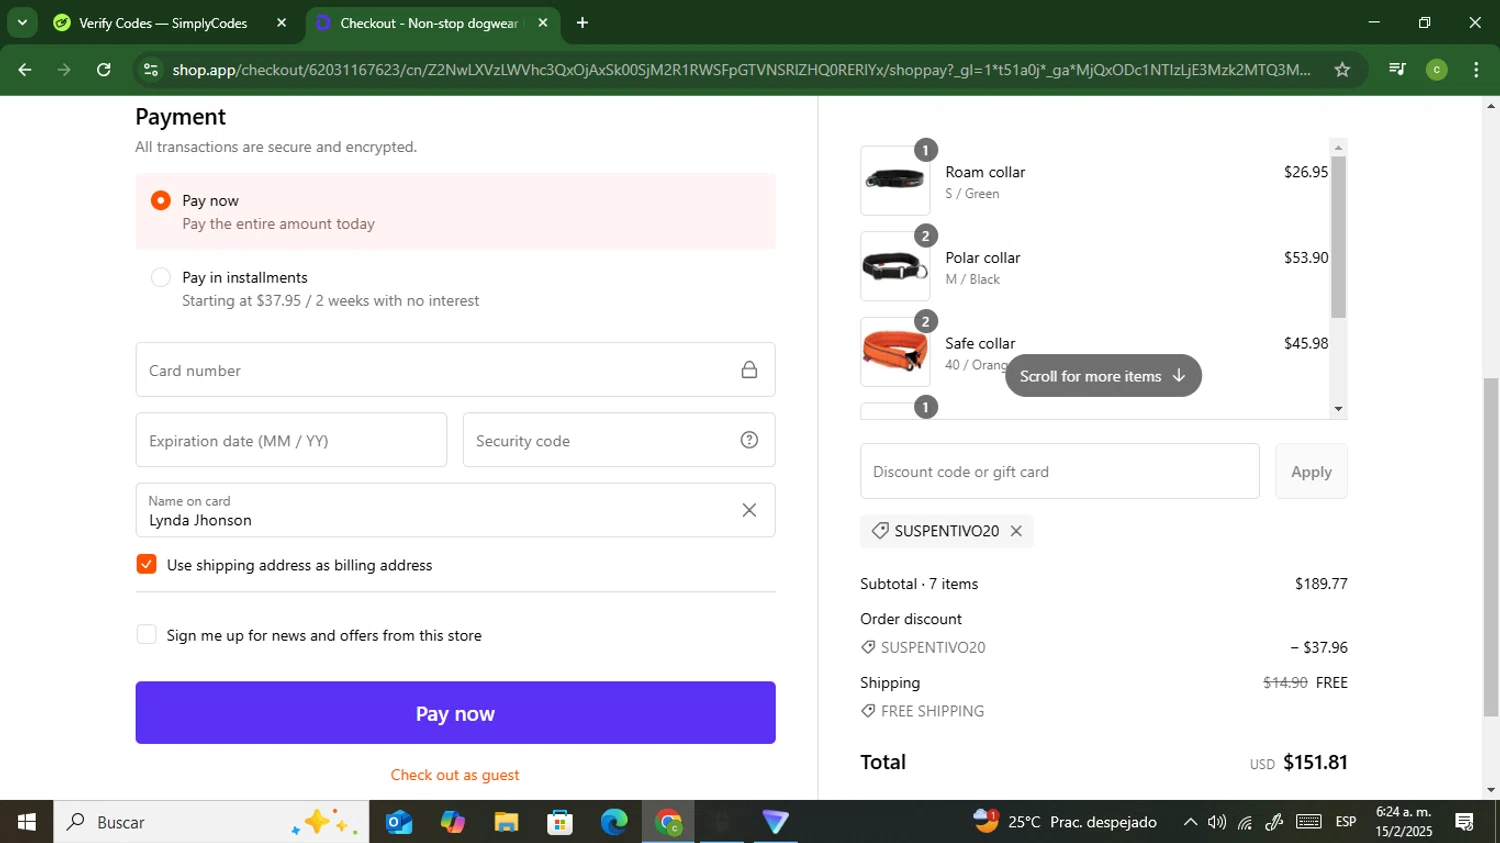This screenshot has width=1500, height=843.
Task: Click the page scrollbar's bottom down arrow
Action: click(x=1491, y=790)
